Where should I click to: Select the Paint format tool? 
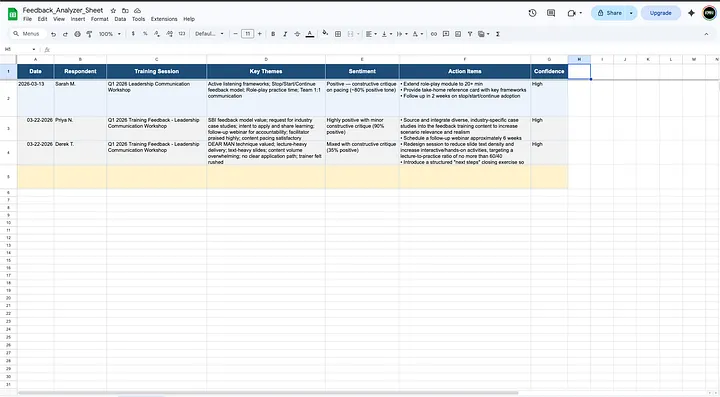point(89,34)
